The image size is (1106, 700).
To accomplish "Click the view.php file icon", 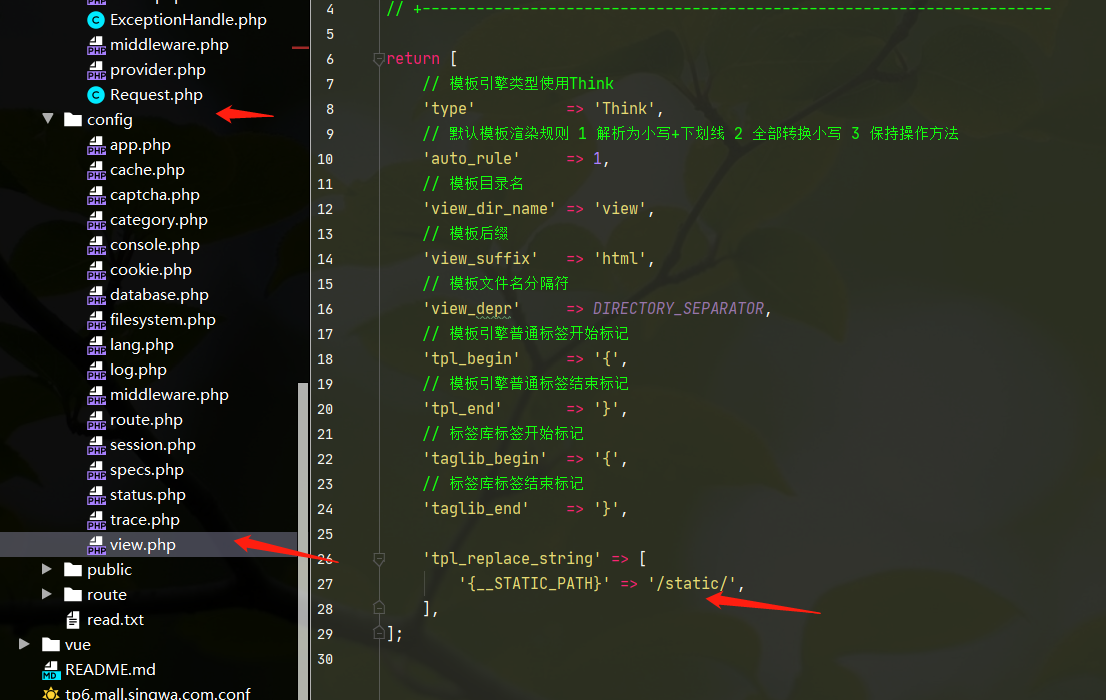I will pyautogui.click(x=96, y=545).
